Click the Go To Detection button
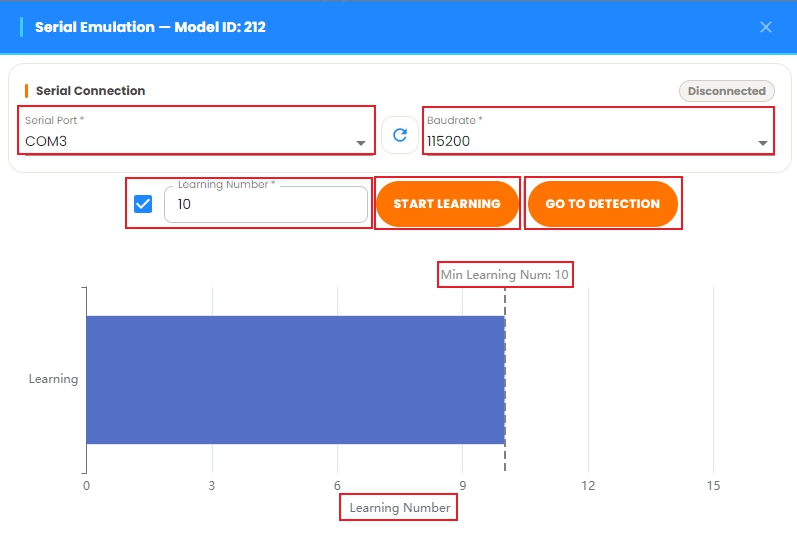This screenshot has width=797, height=550. 603,204
